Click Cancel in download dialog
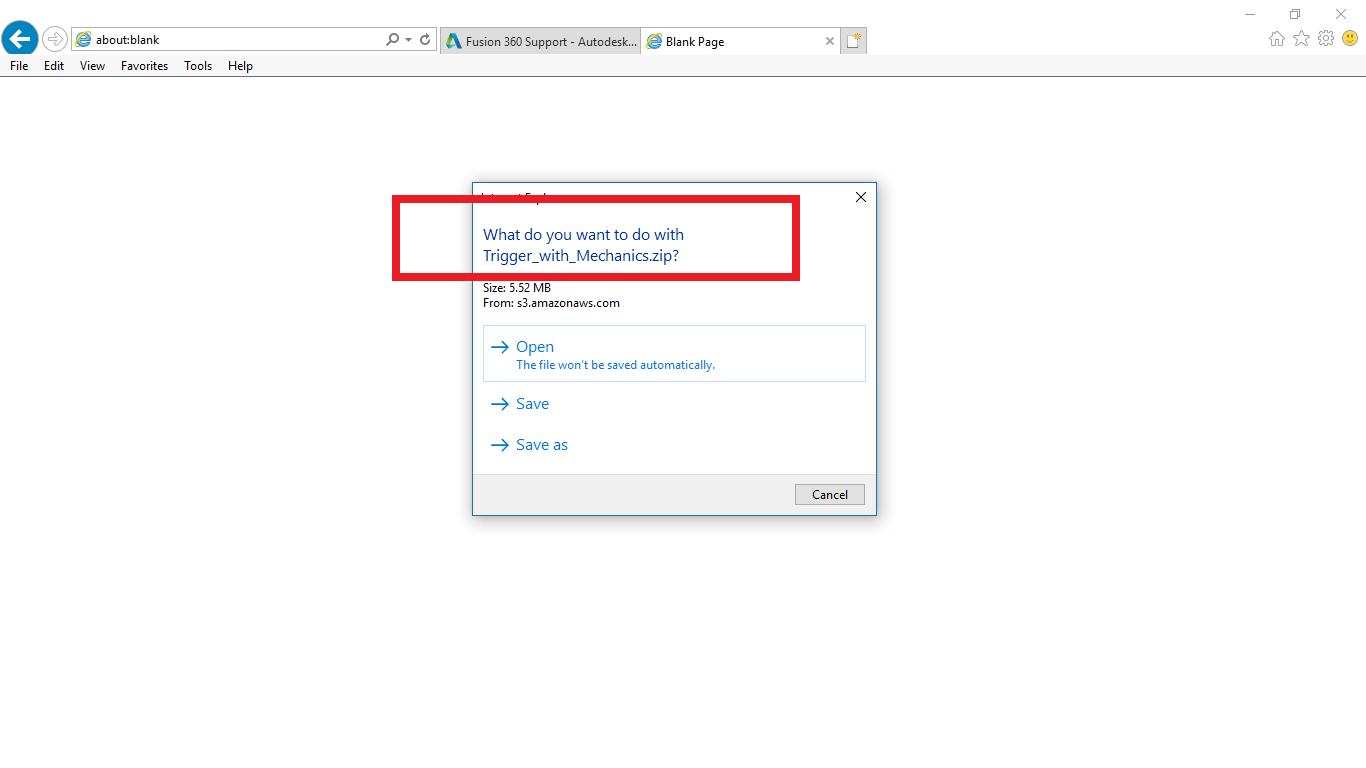Viewport: 1366px width, 768px height. point(830,495)
